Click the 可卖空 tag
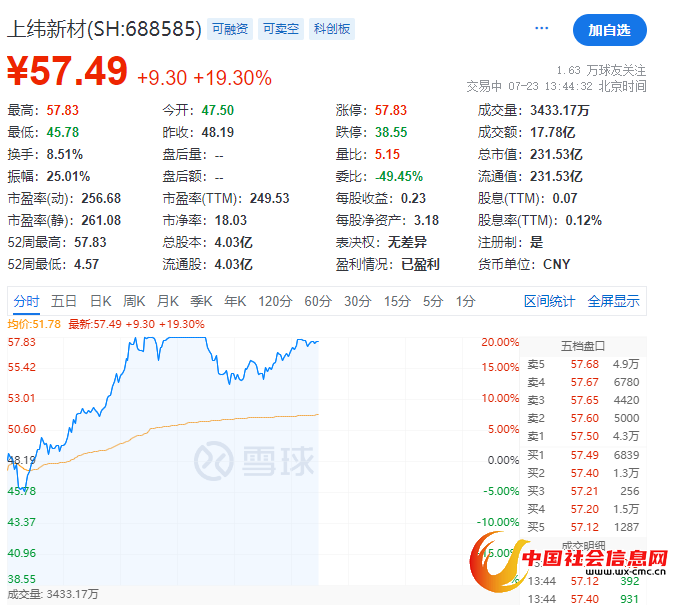 (279, 30)
